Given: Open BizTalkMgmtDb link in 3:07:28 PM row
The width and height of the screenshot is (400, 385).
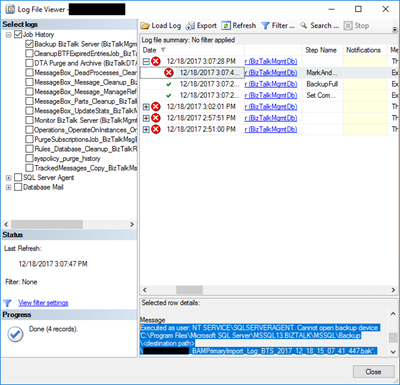Looking at the screenshot, I should click(x=271, y=61).
